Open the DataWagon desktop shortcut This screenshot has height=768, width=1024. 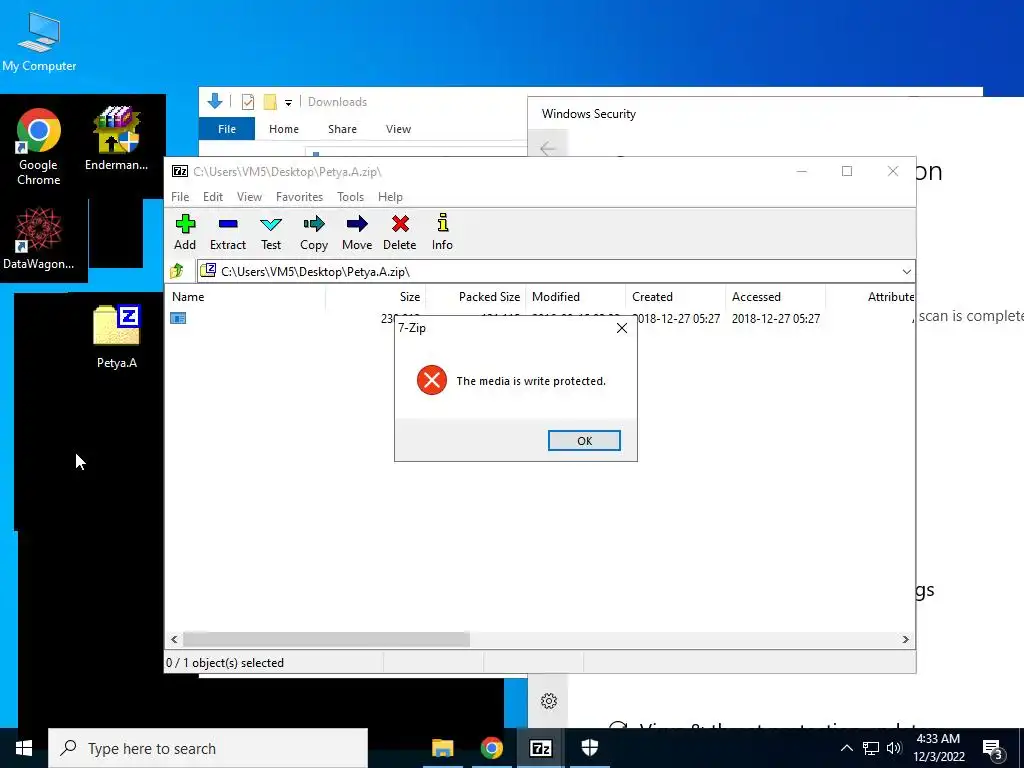pos(39,238)
